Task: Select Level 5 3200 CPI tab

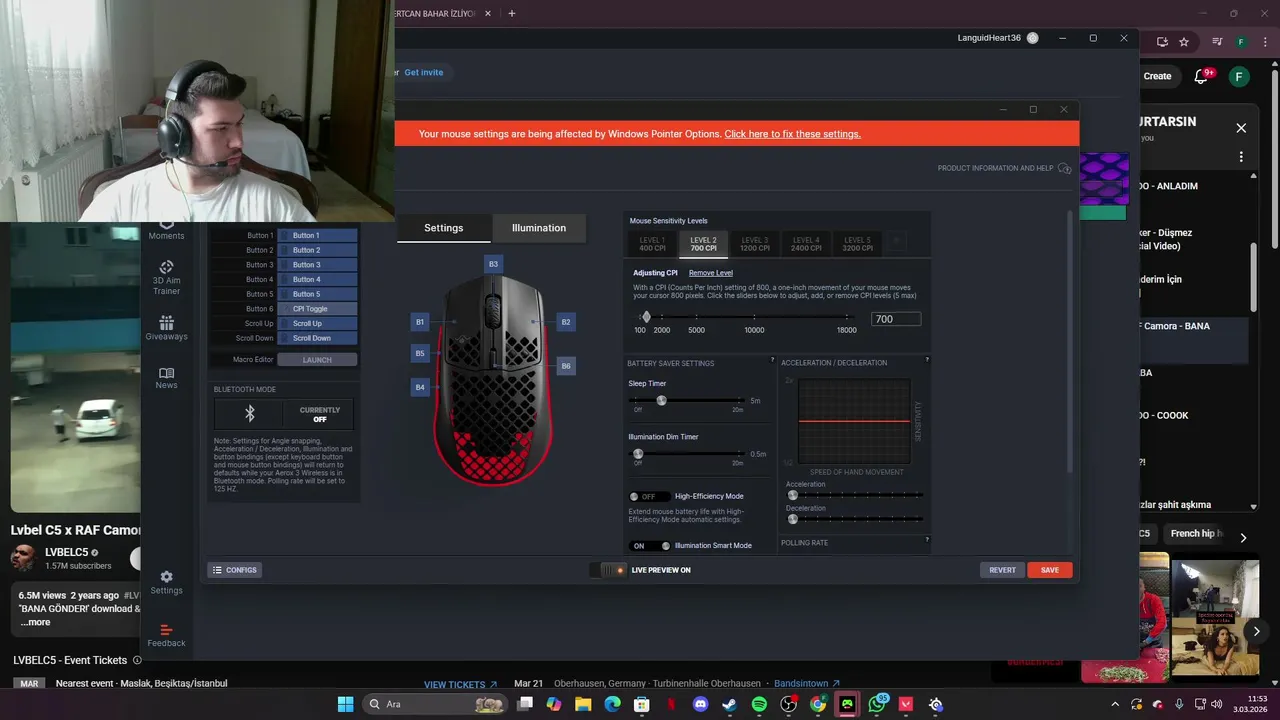Action: 857,243
